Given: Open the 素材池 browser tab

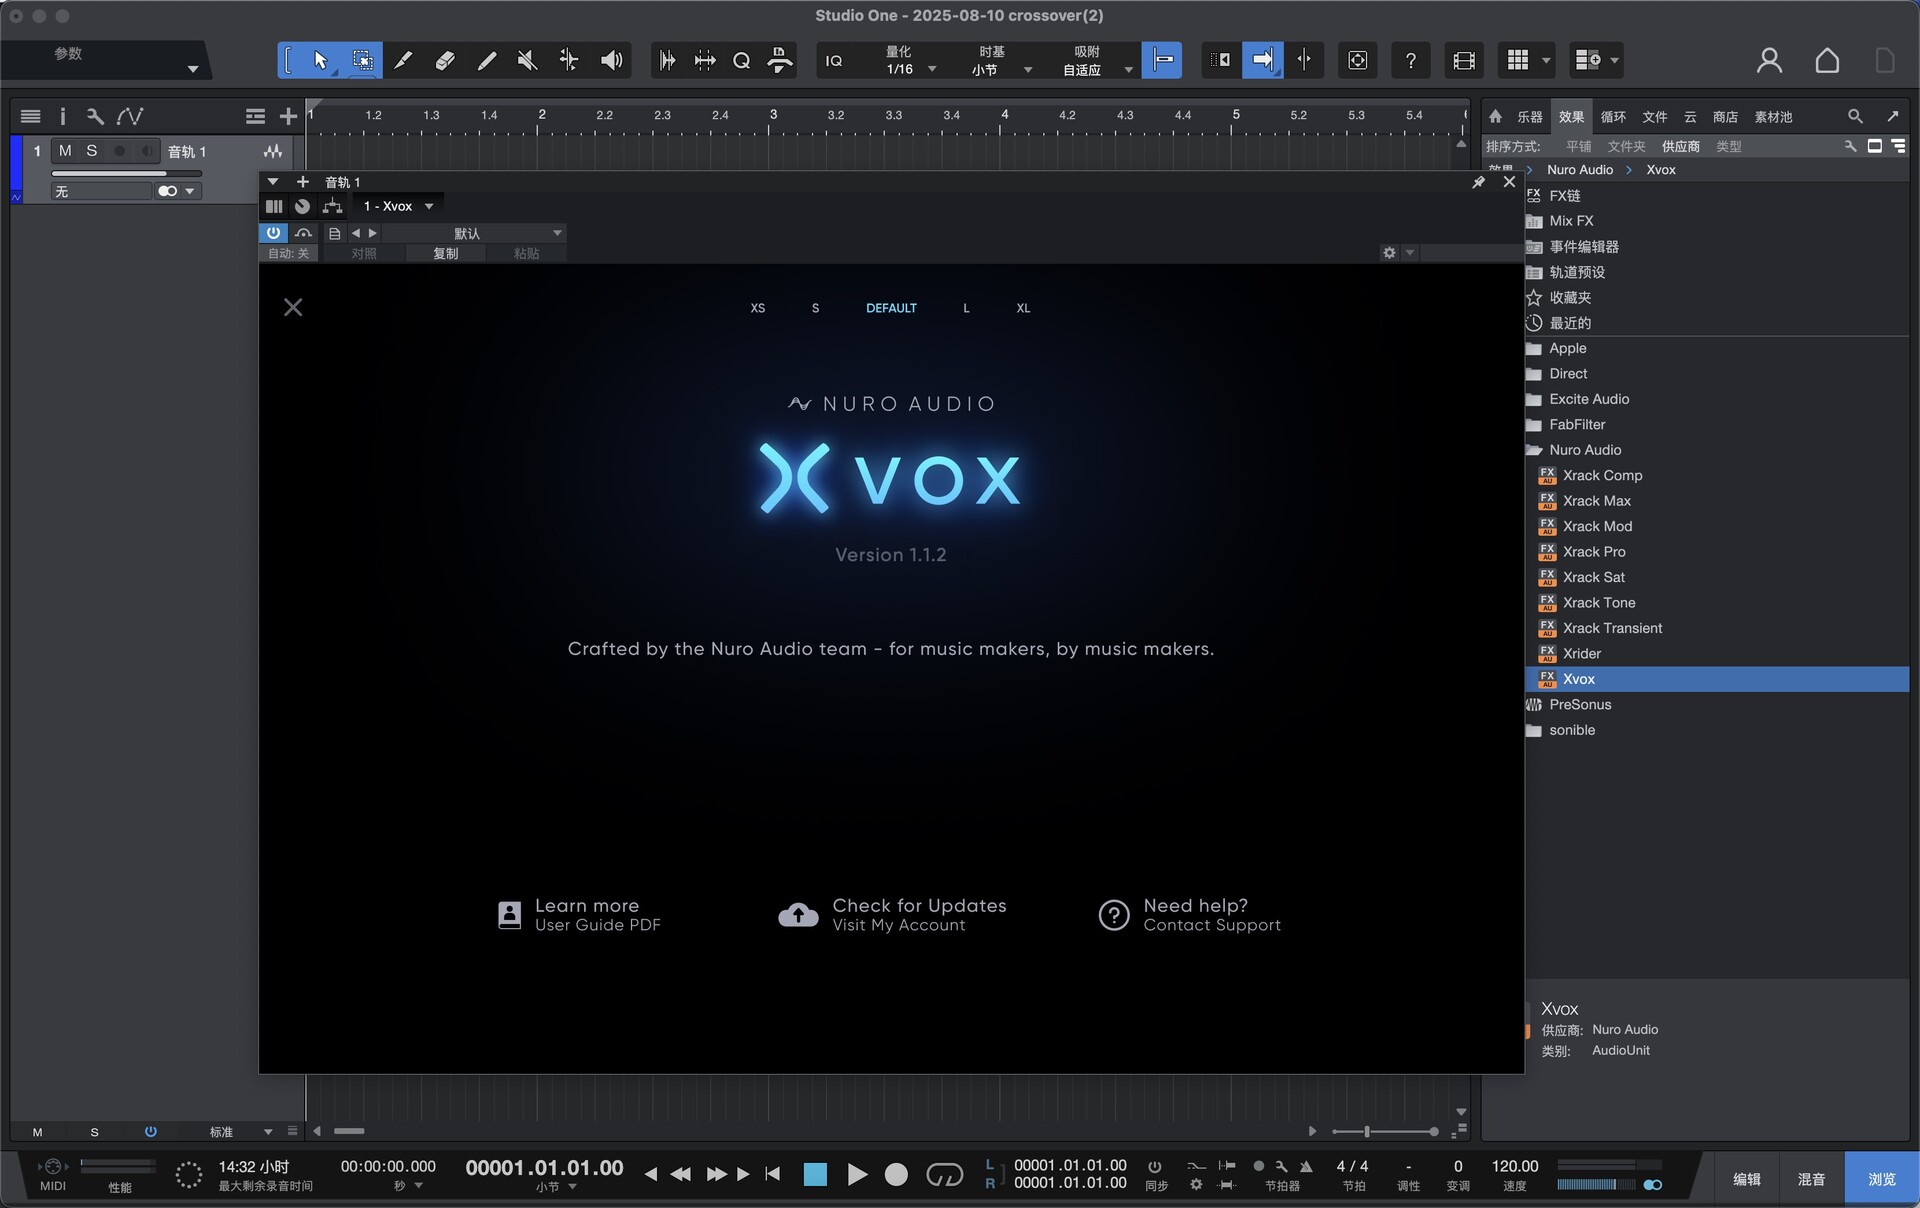Looking at the screenshot, I should pyautogui.click(x=1773, y=117).
